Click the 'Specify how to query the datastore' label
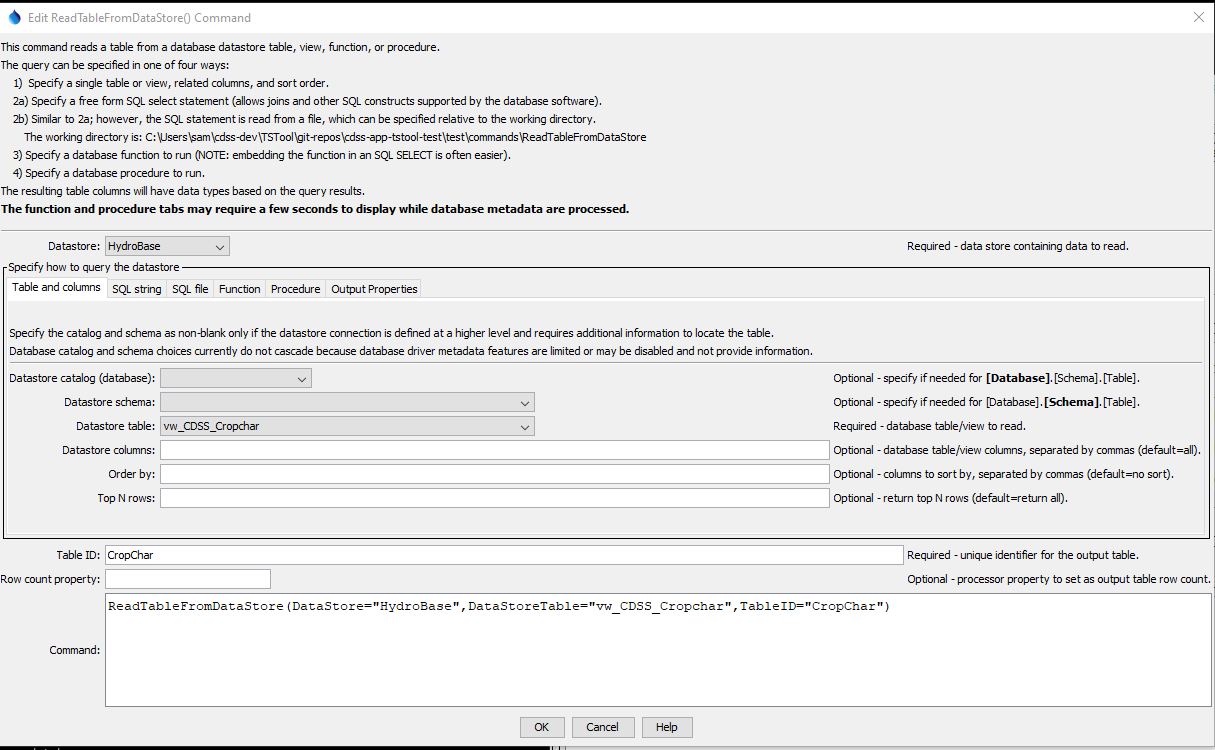Viewport: 1215px width, 750px height. coord(94,267)
